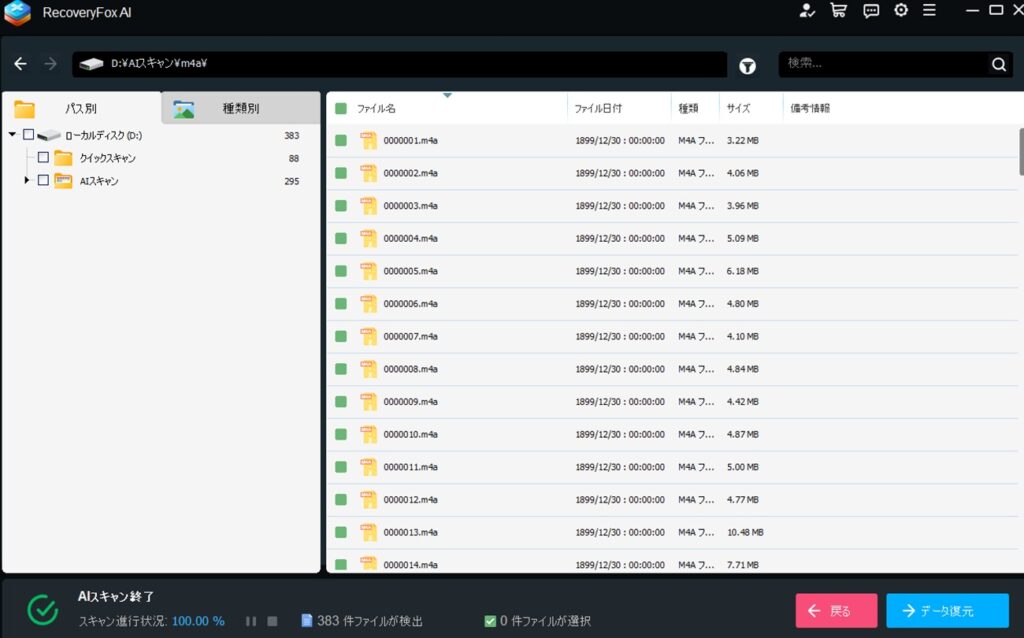This screenshot has height=638, width=1024.
Task: Stop the scan with the square icon
Action: tap(272, 621)
